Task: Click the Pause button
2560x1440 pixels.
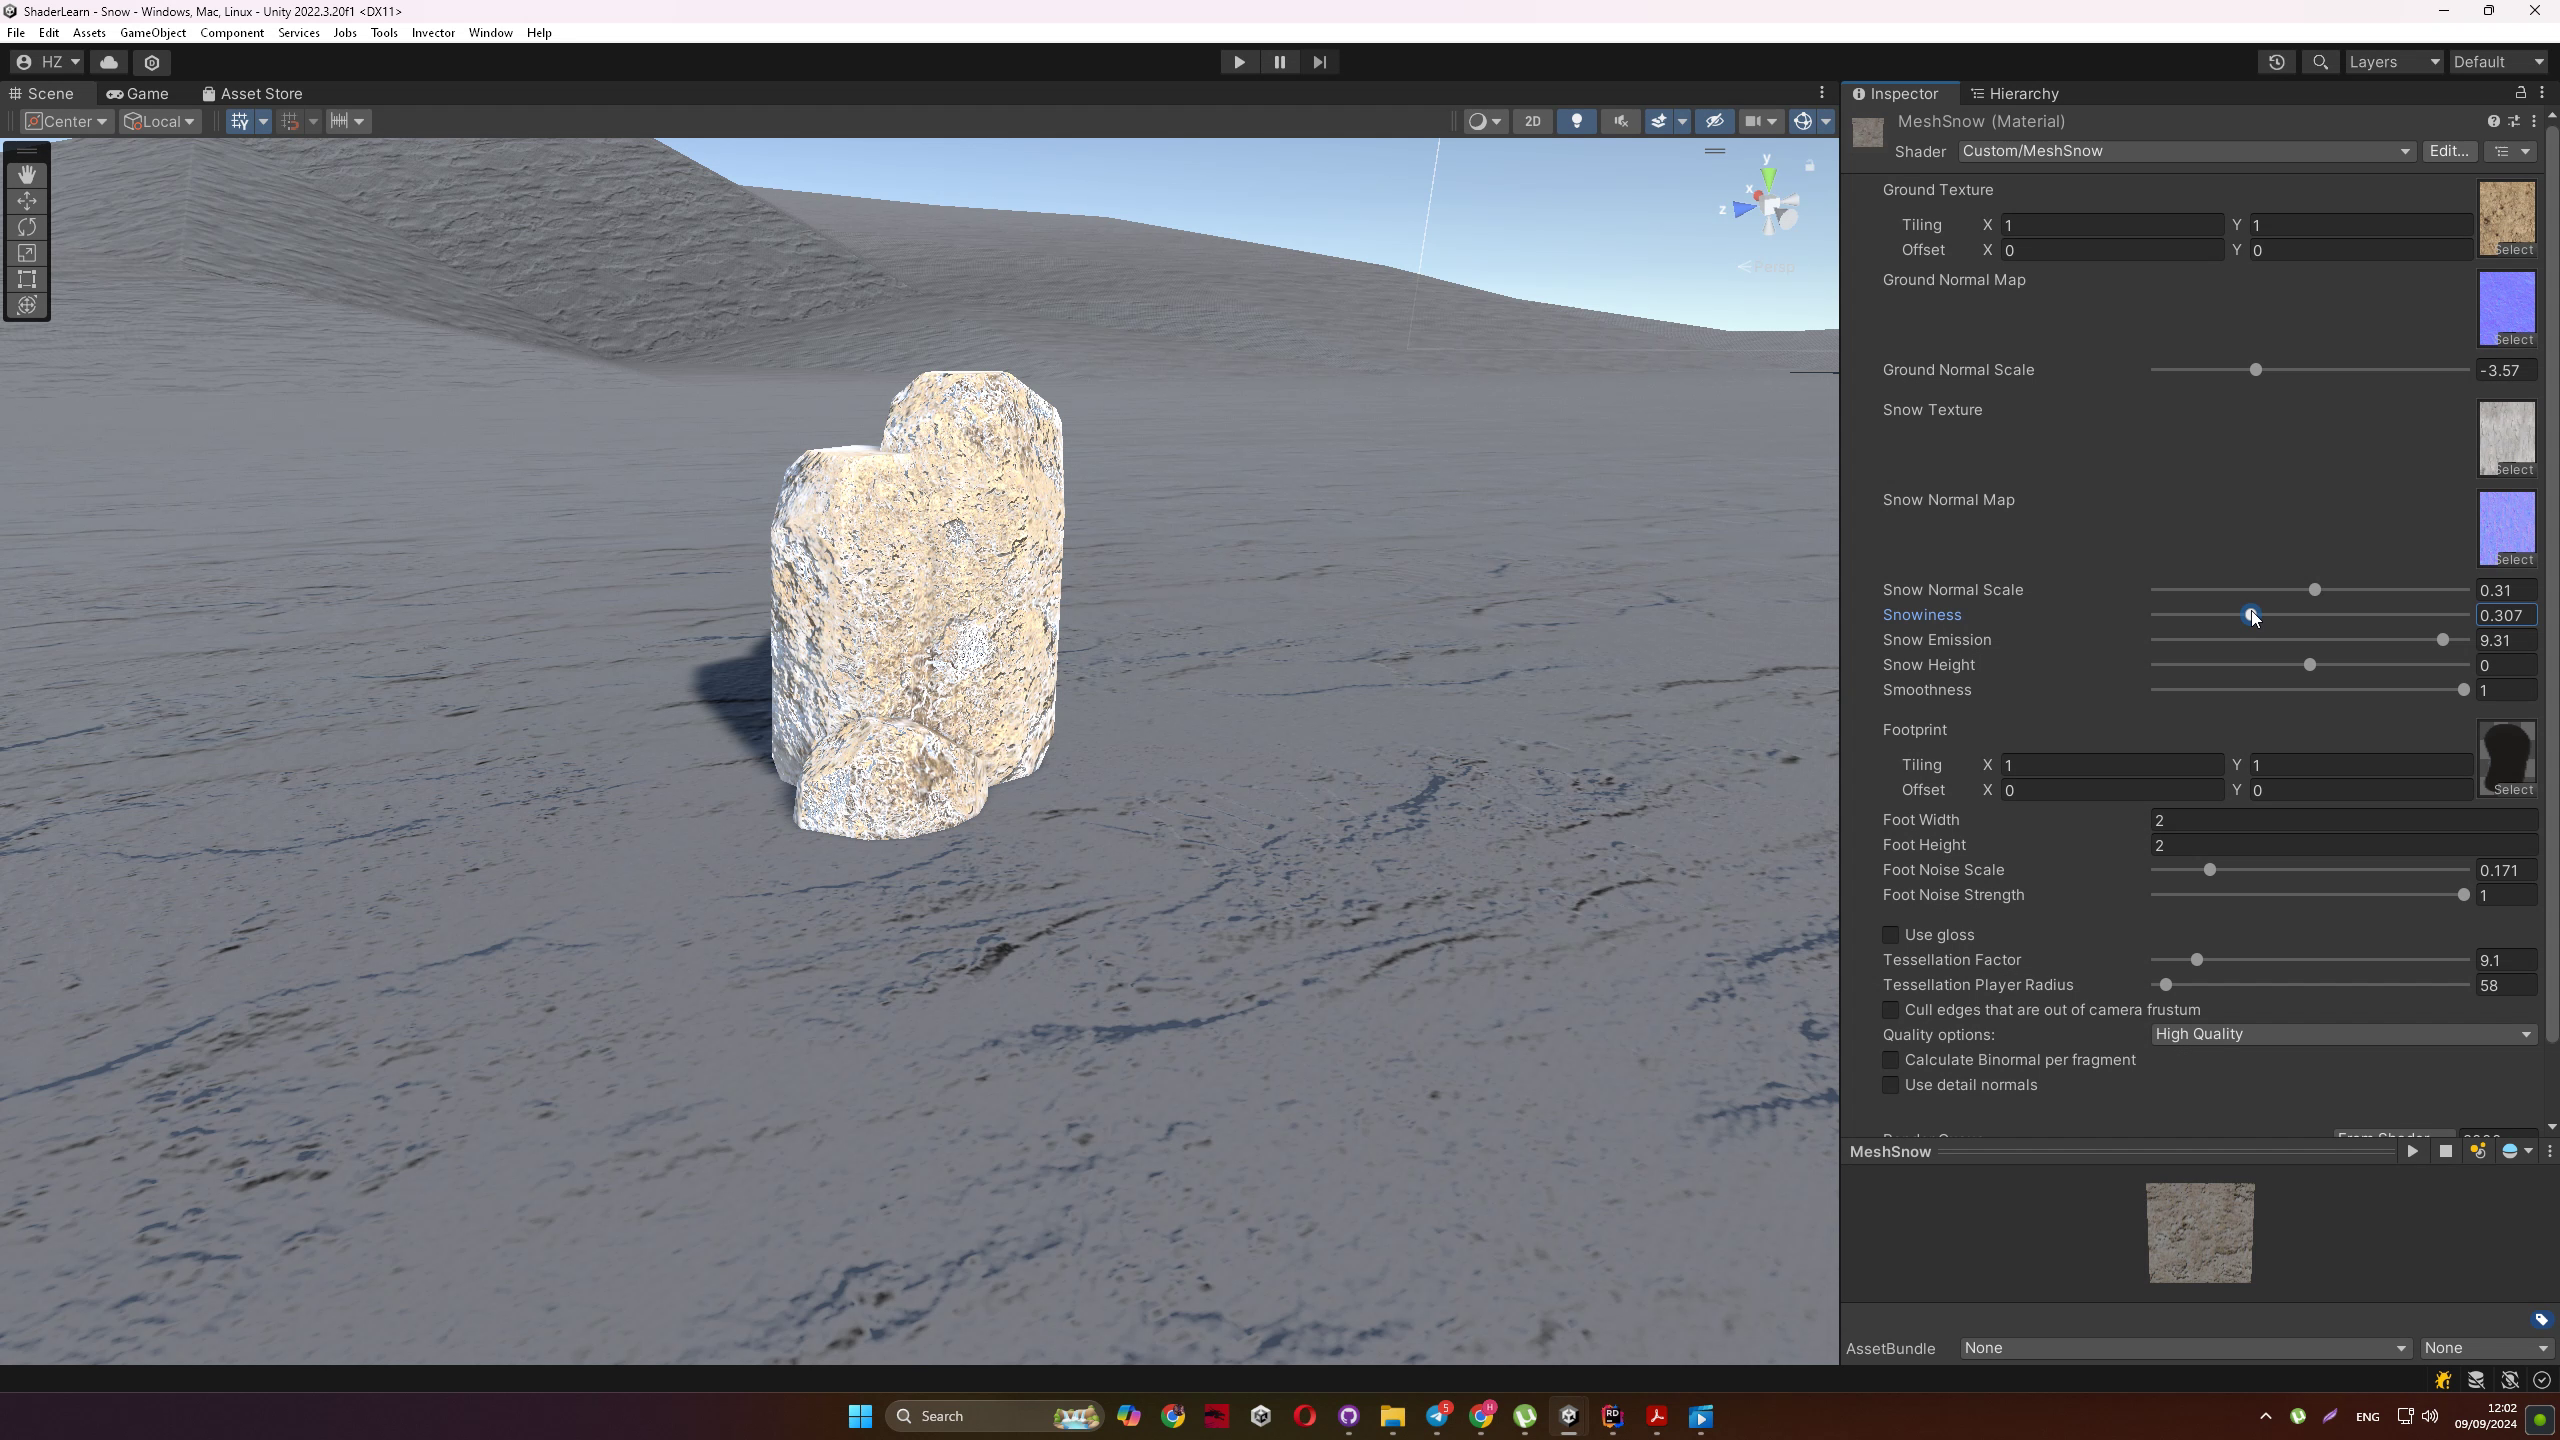Action: [x=1279, y=62]
